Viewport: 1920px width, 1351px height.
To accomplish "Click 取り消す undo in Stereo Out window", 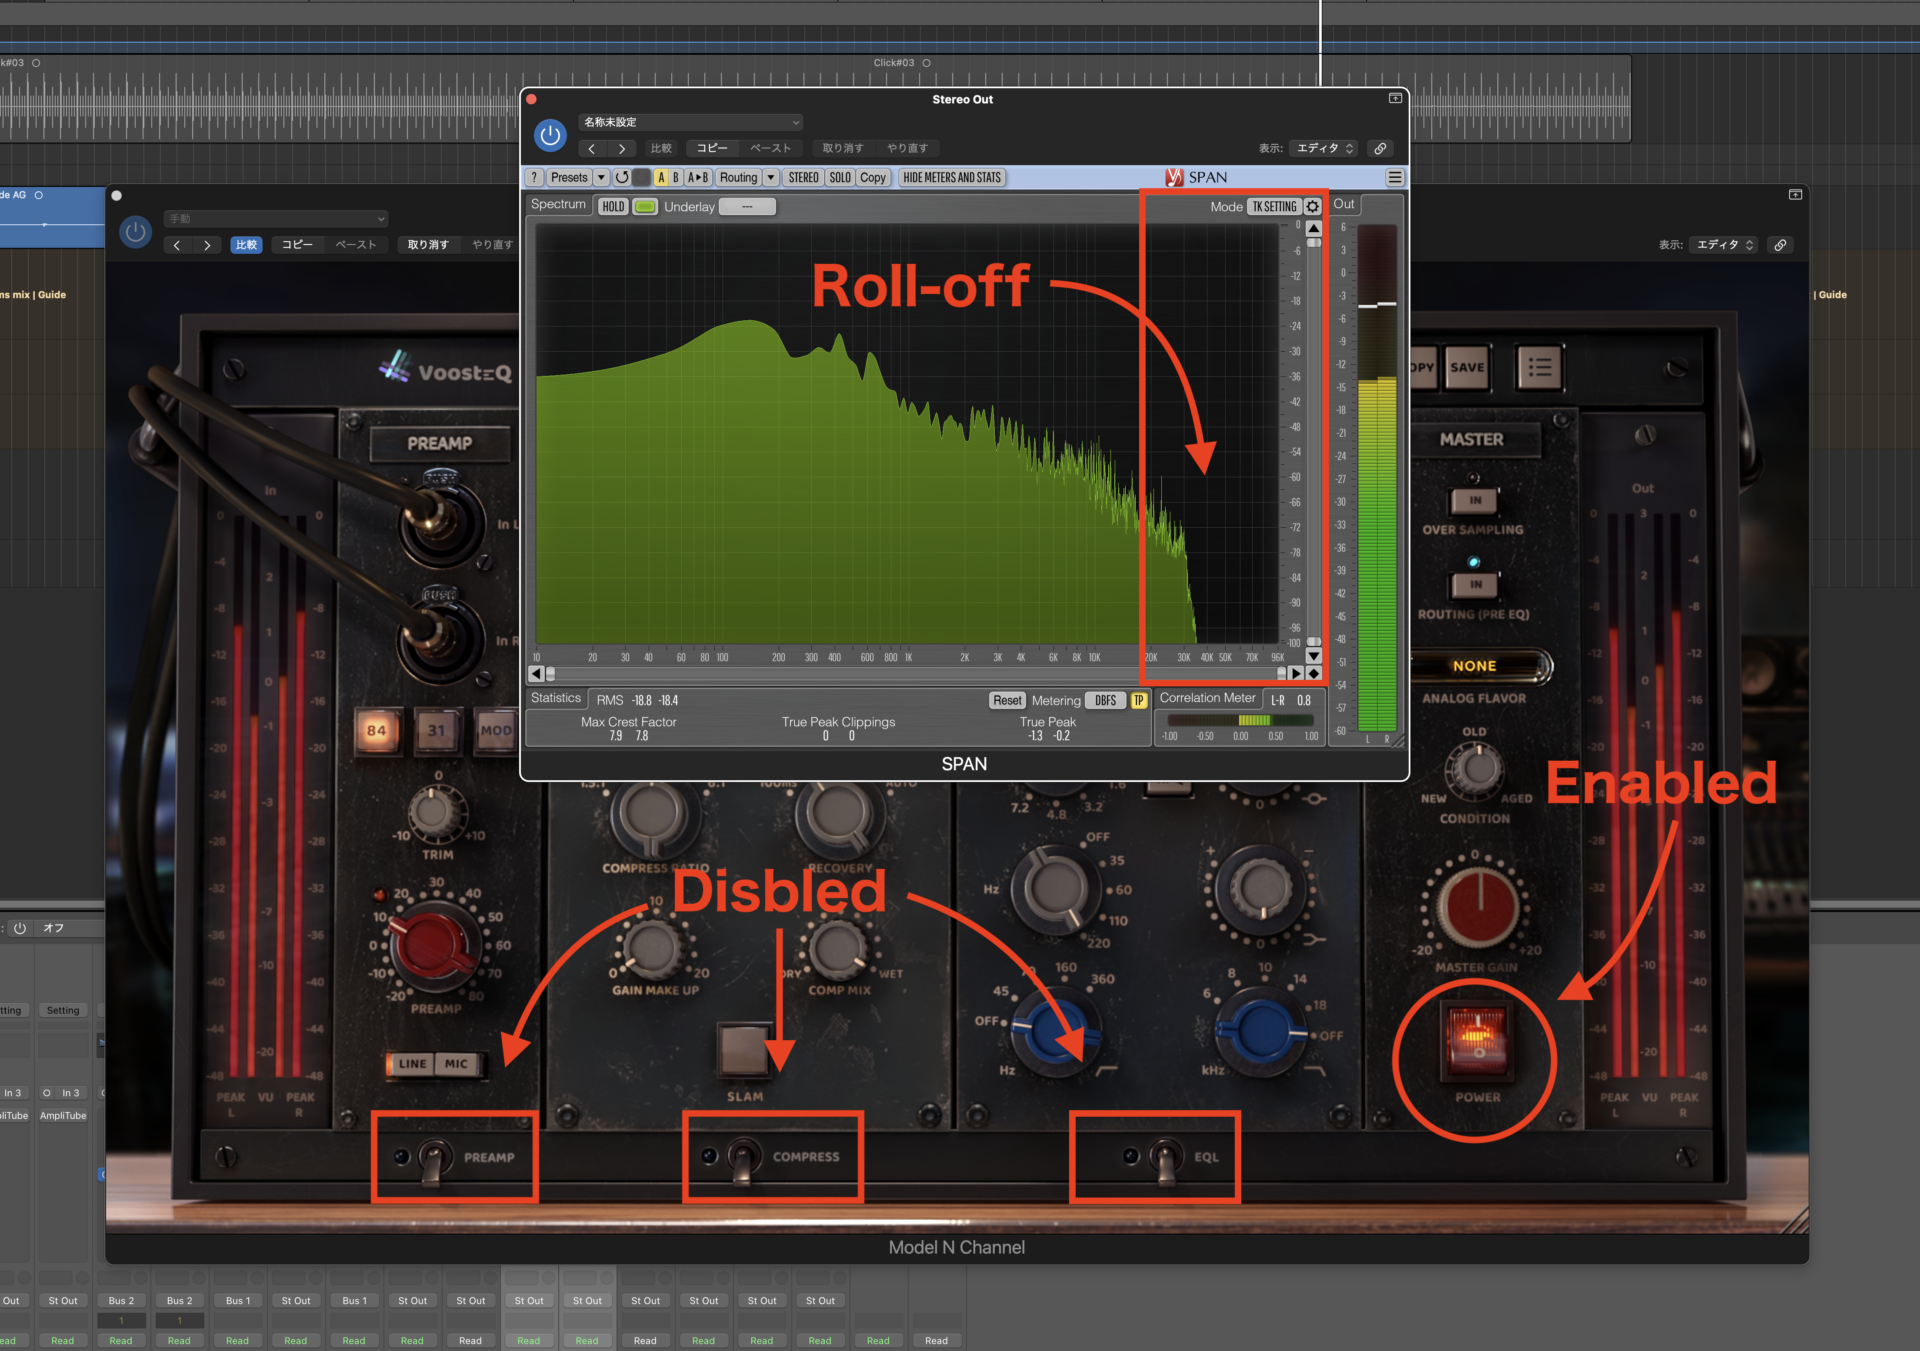I will pos(842,148).
